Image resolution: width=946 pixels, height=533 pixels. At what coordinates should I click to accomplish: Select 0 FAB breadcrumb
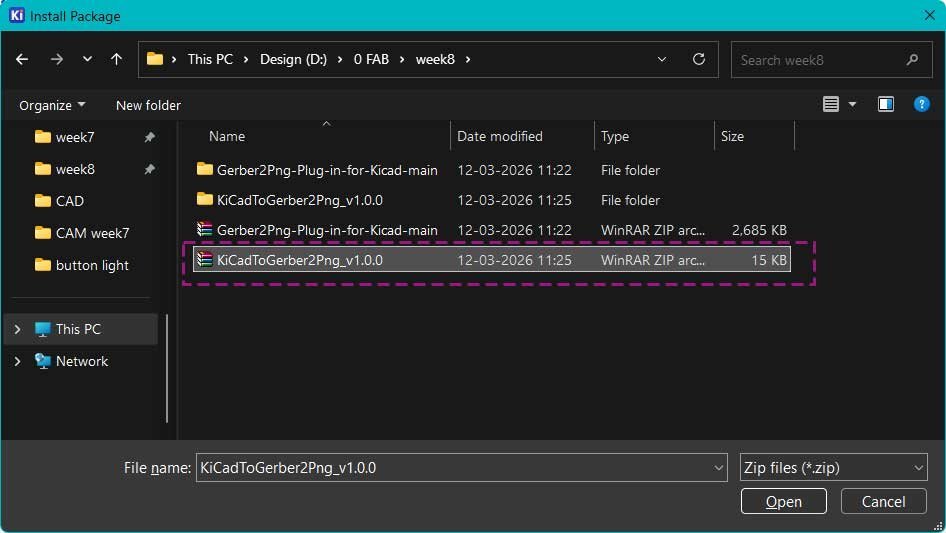(x=371, y=59)
